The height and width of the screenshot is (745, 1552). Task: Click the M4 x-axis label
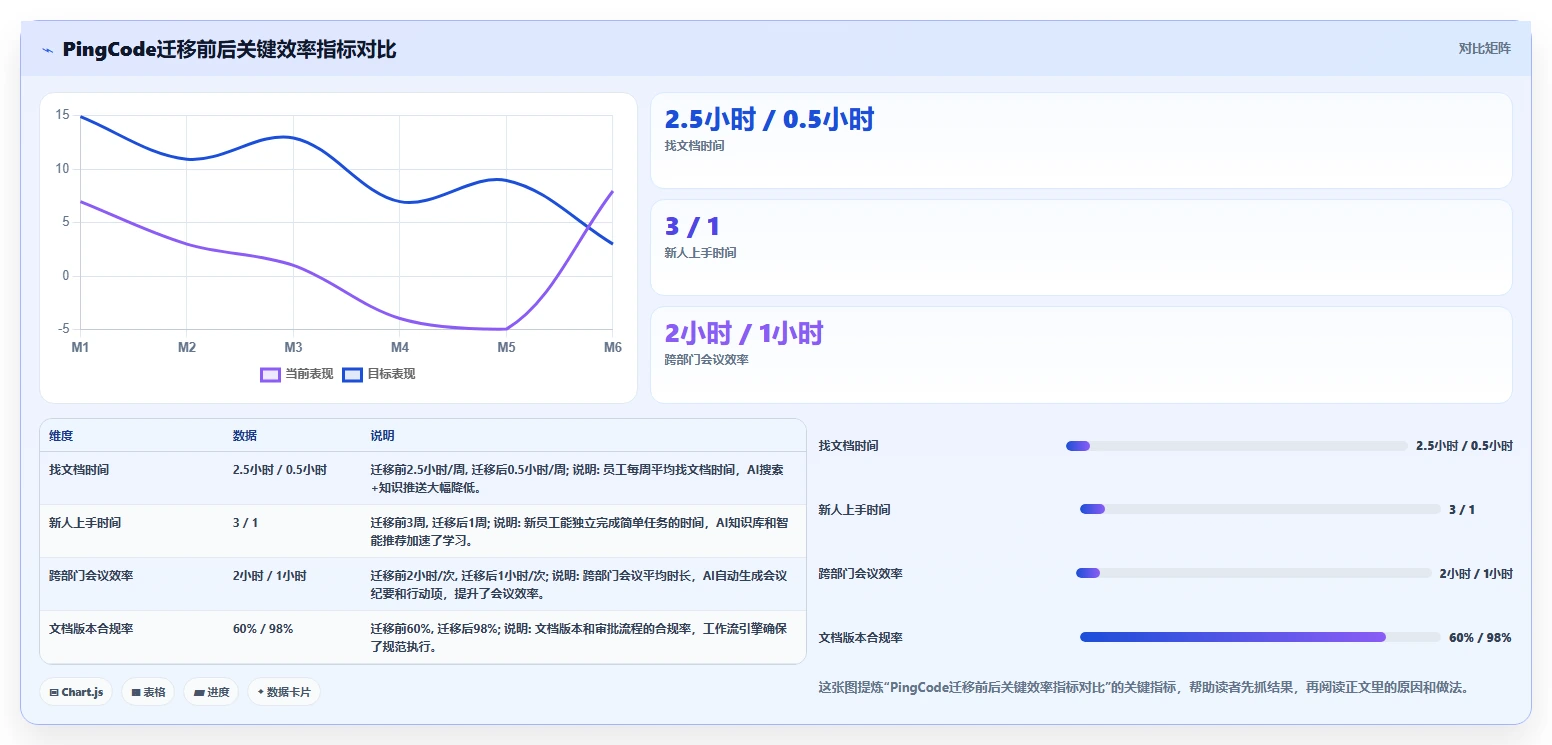(400, 347)
